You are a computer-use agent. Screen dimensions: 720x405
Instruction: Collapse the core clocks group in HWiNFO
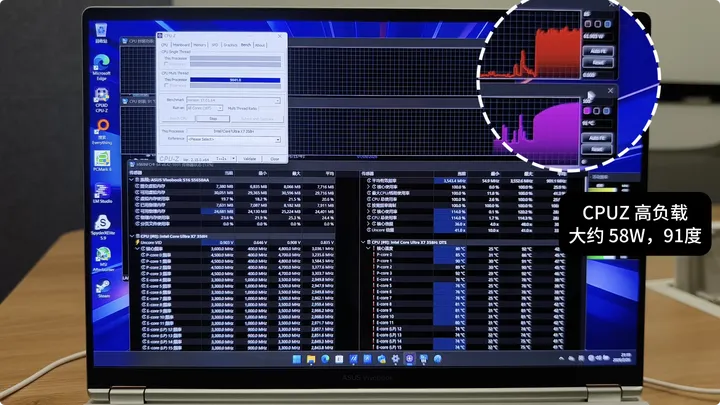coord(138,248)
